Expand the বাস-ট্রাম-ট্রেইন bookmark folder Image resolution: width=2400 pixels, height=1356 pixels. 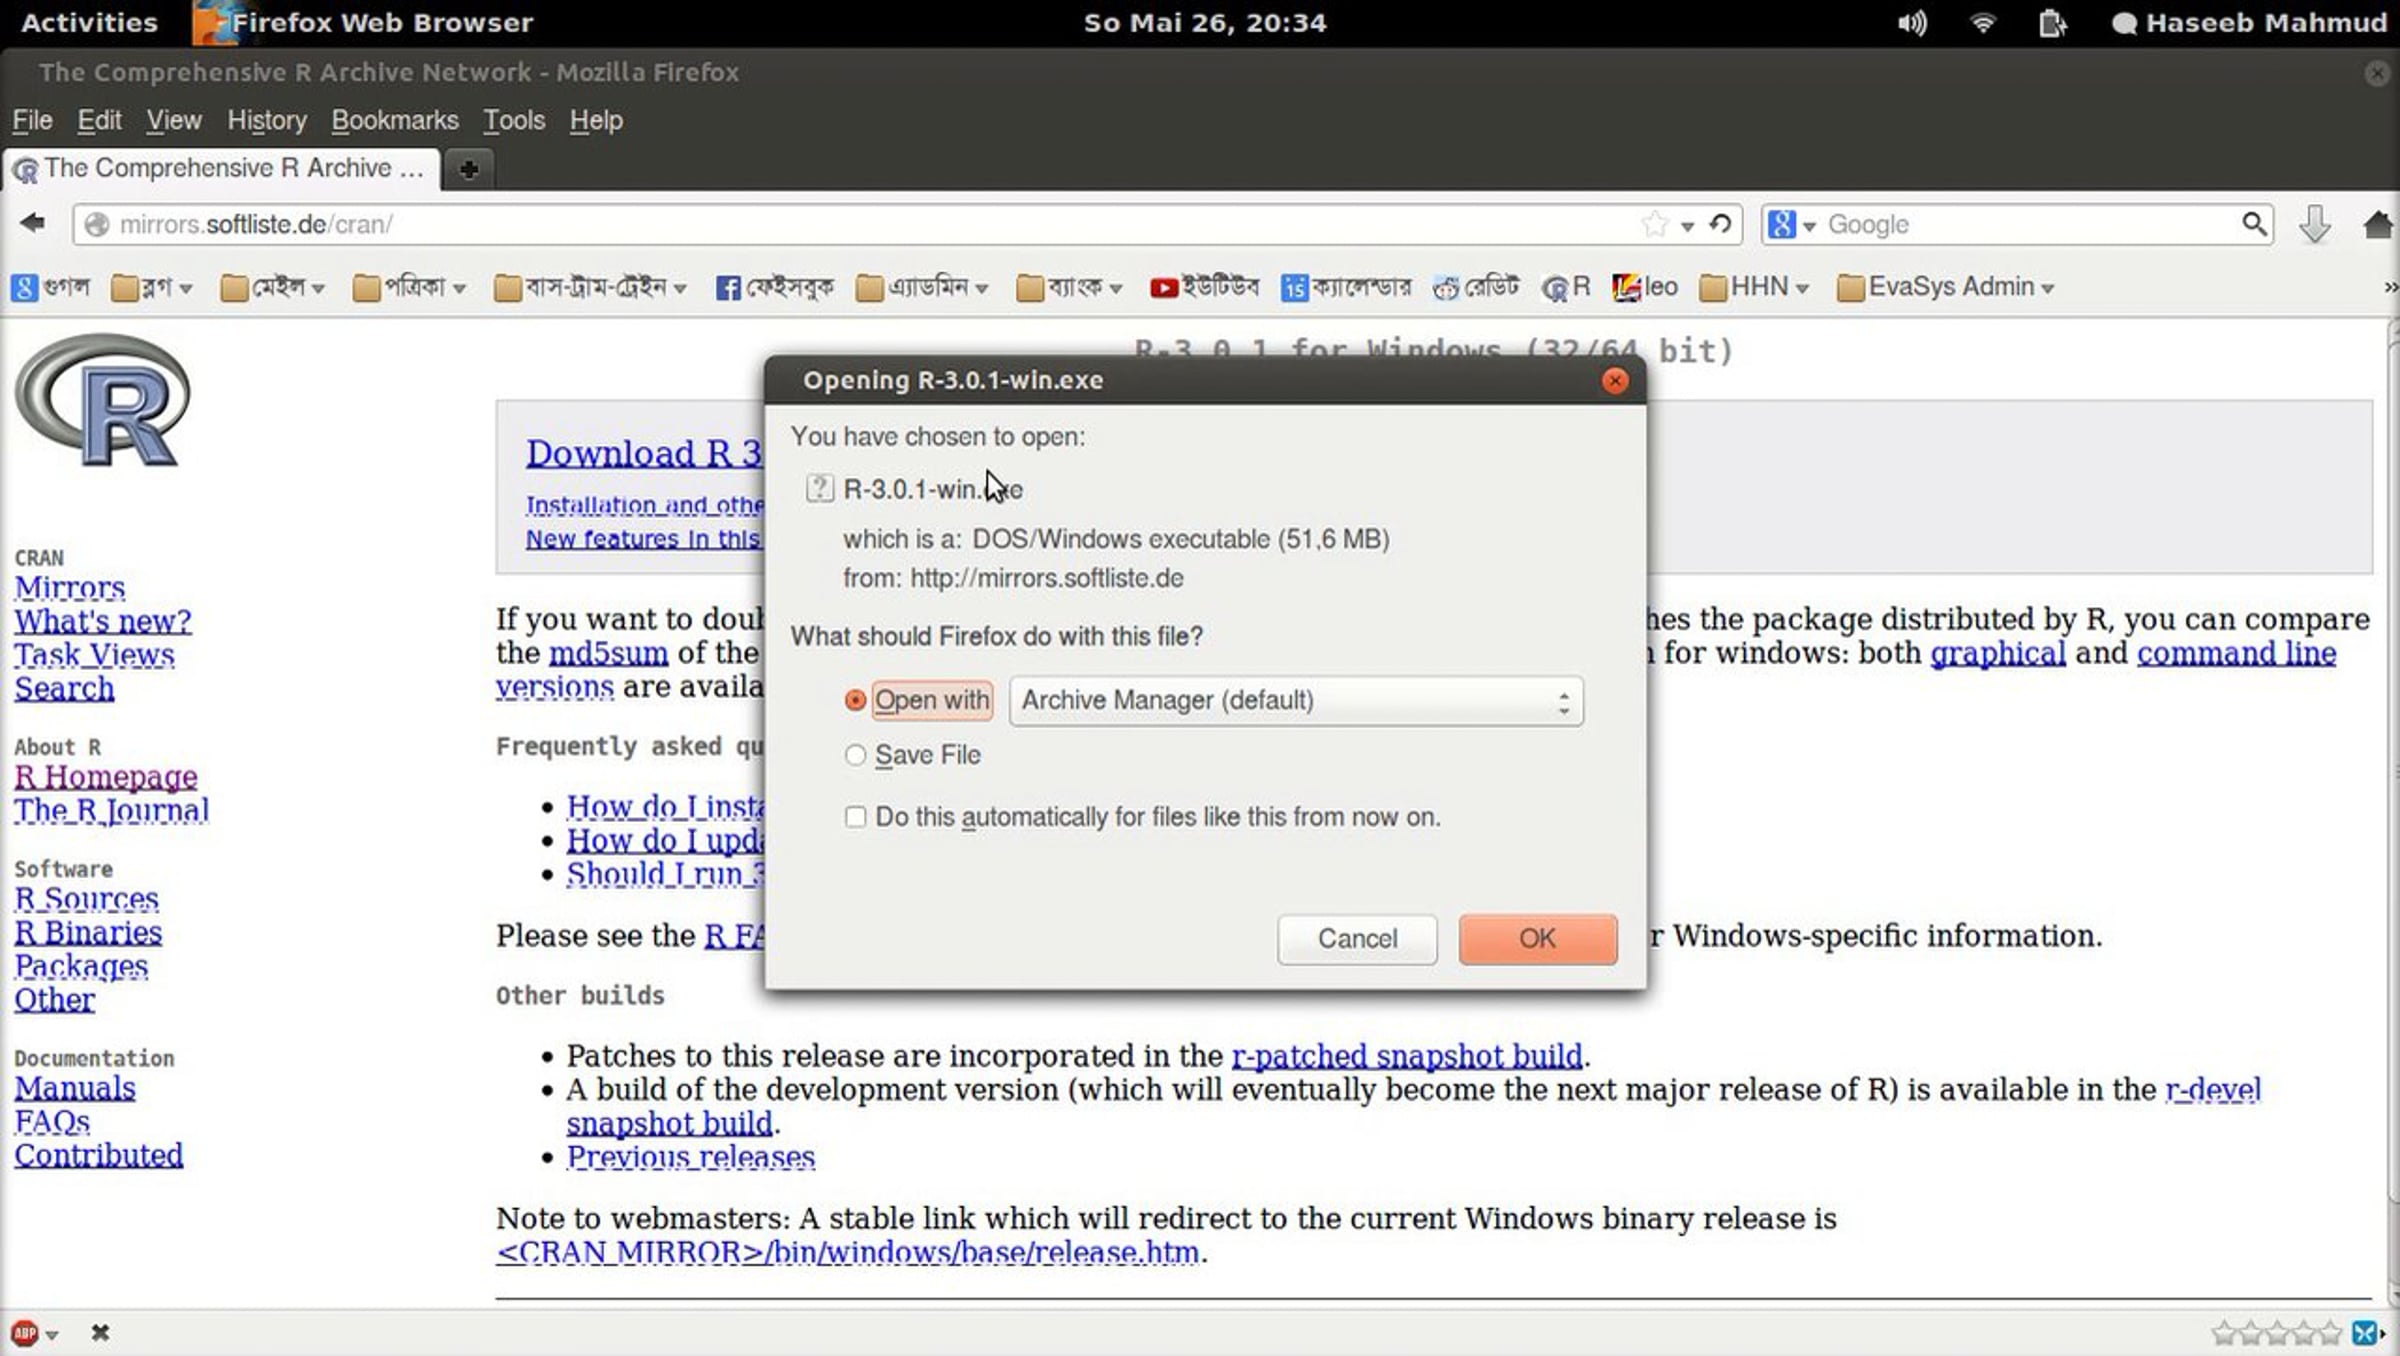[591, 287]
